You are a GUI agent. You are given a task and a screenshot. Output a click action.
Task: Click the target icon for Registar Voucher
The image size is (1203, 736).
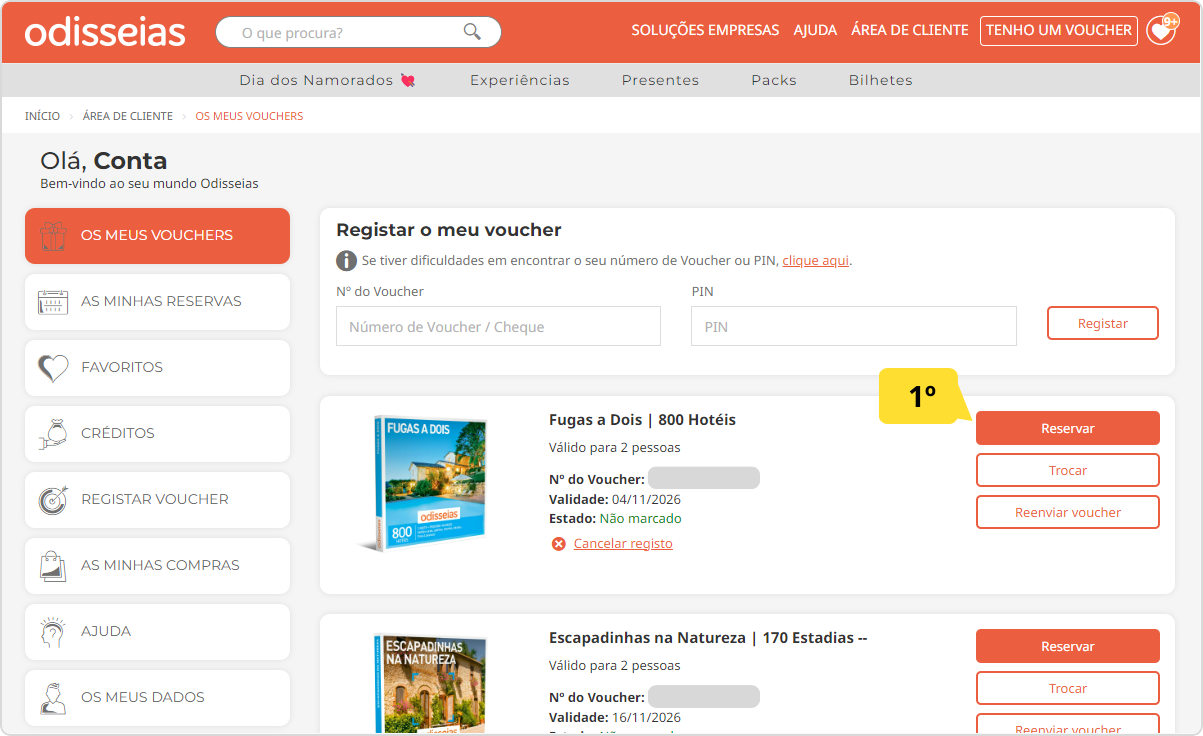[x=53, y=500]
